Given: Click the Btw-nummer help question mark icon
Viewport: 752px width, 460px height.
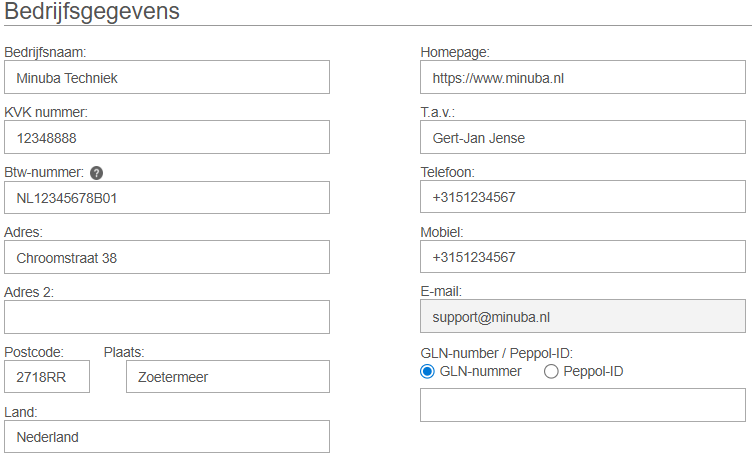Looking at the screenshot, I should coord(96,173).
